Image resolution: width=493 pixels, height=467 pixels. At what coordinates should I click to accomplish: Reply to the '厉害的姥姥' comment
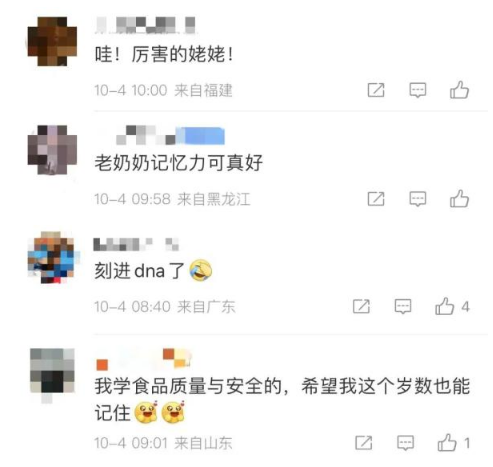[418, 90]
